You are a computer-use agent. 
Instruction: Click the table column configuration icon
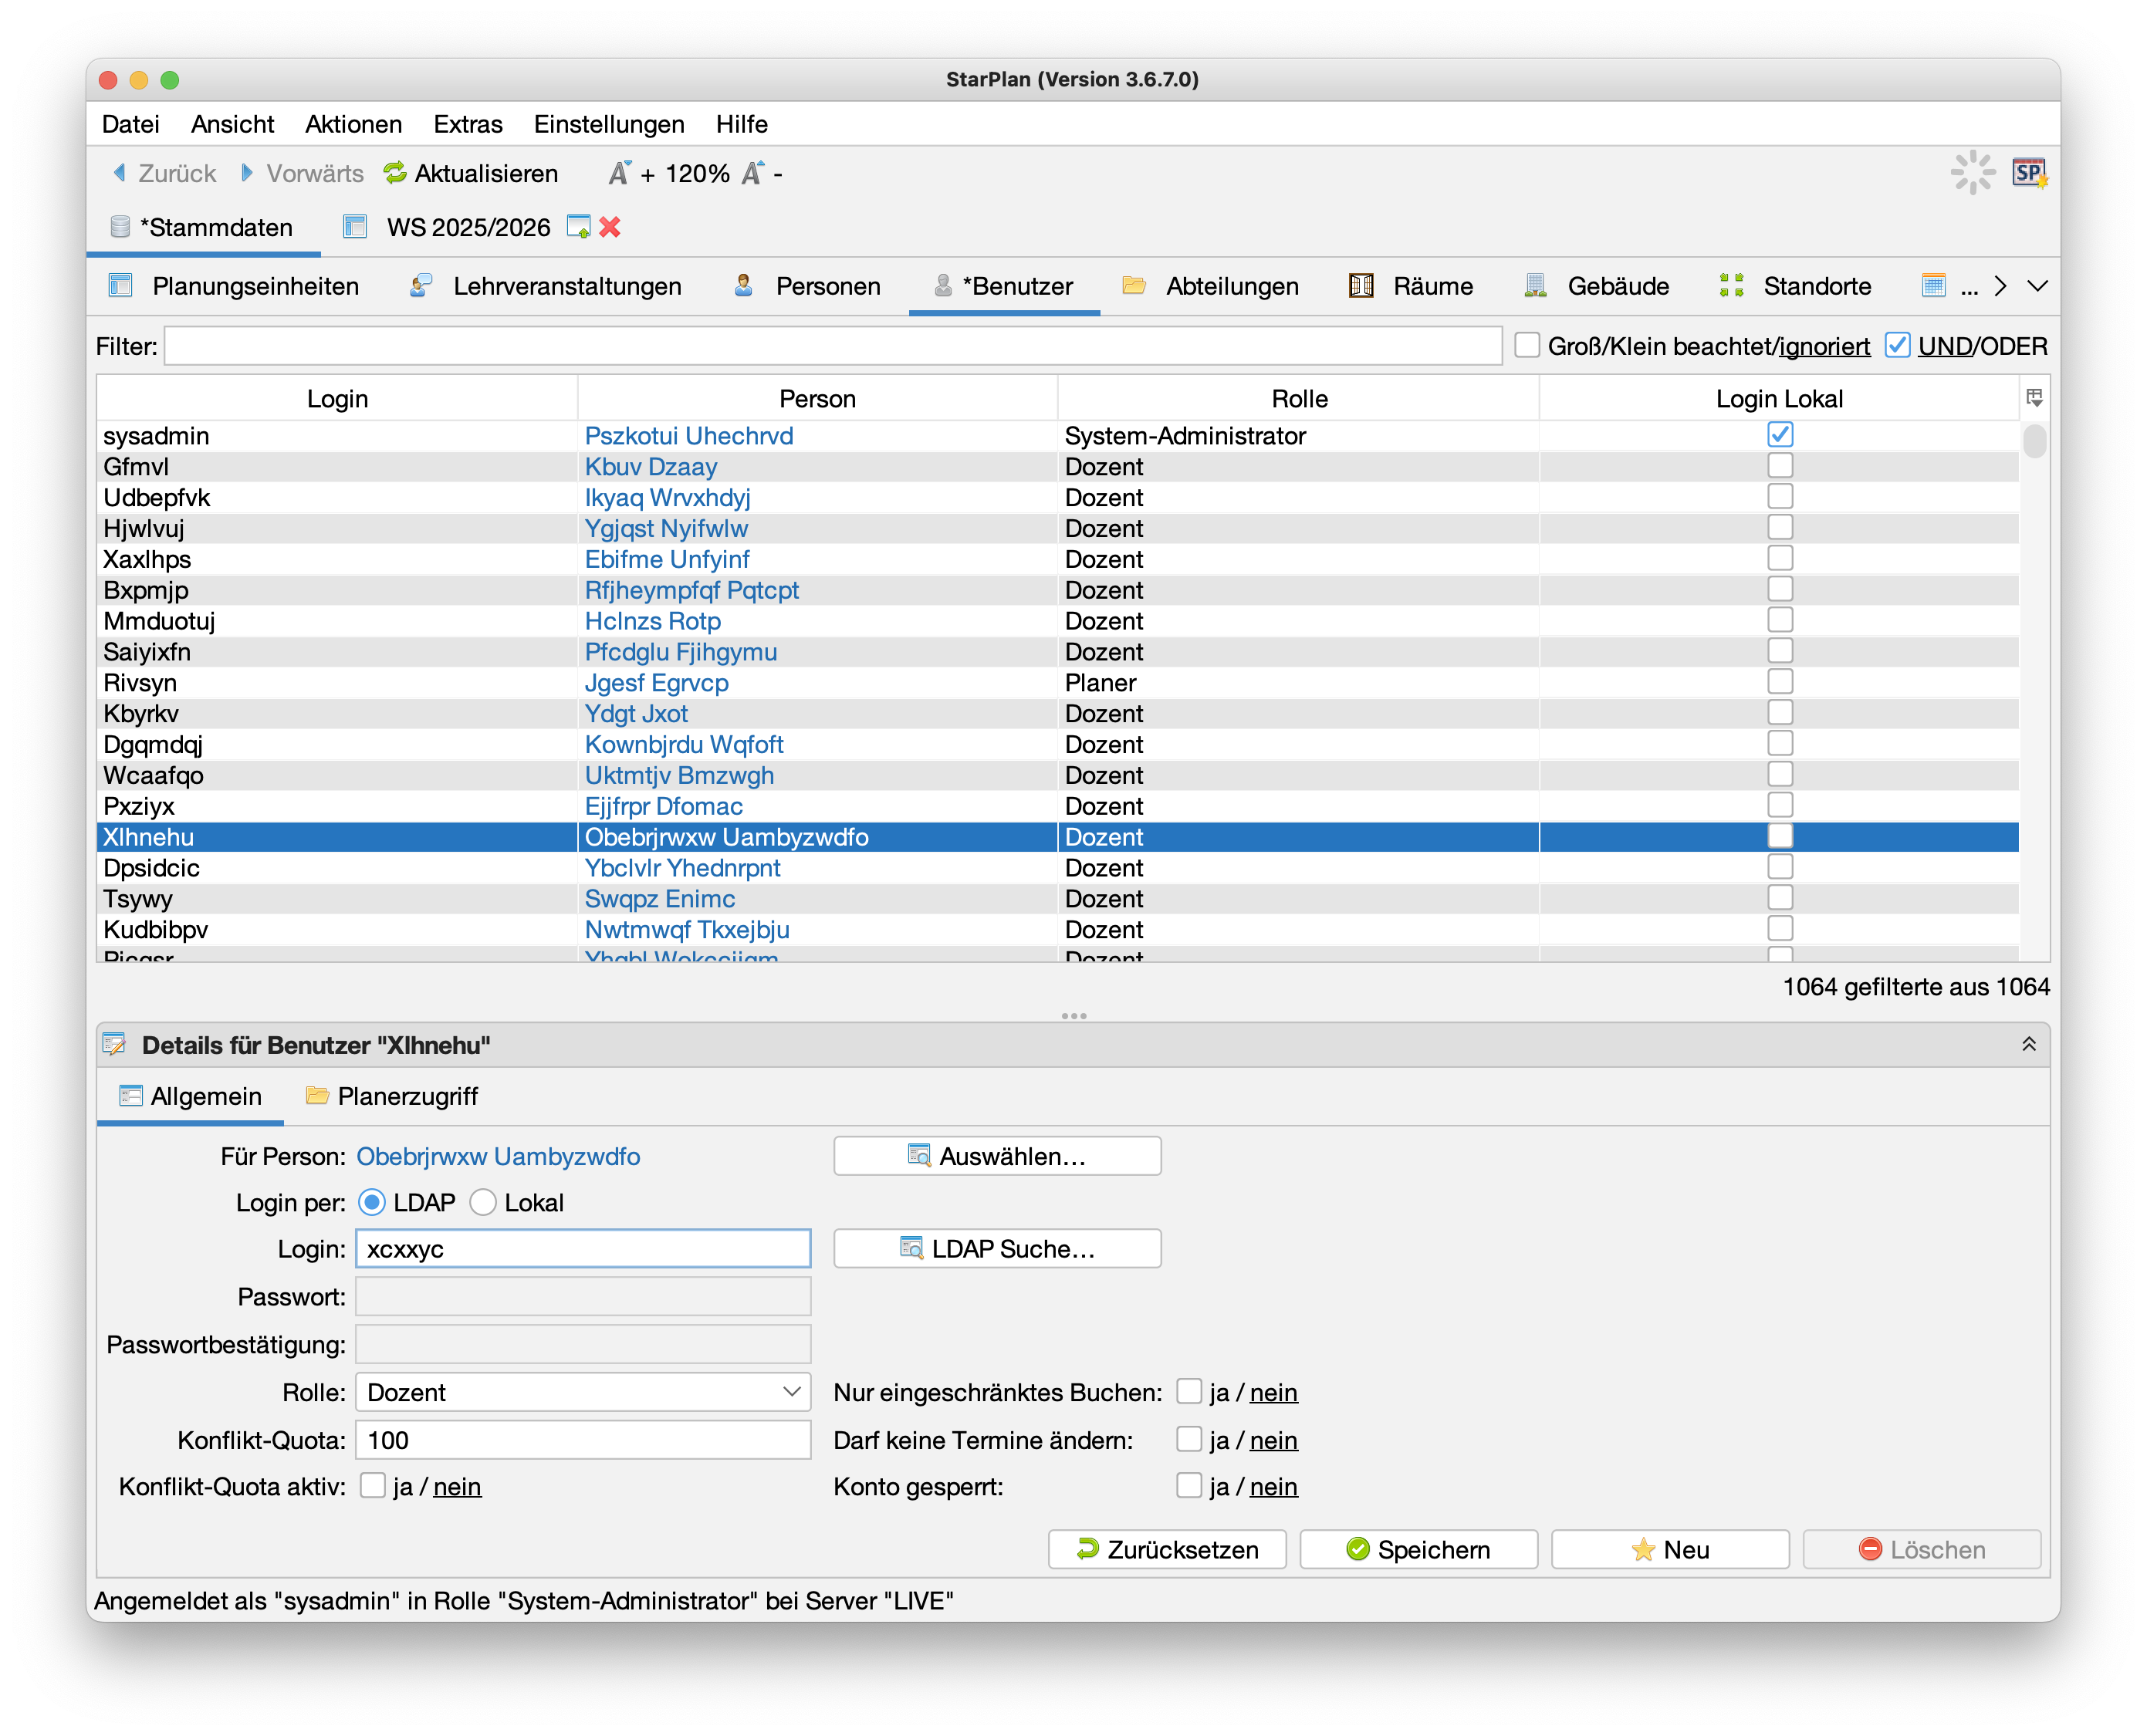coord(2034,398)
